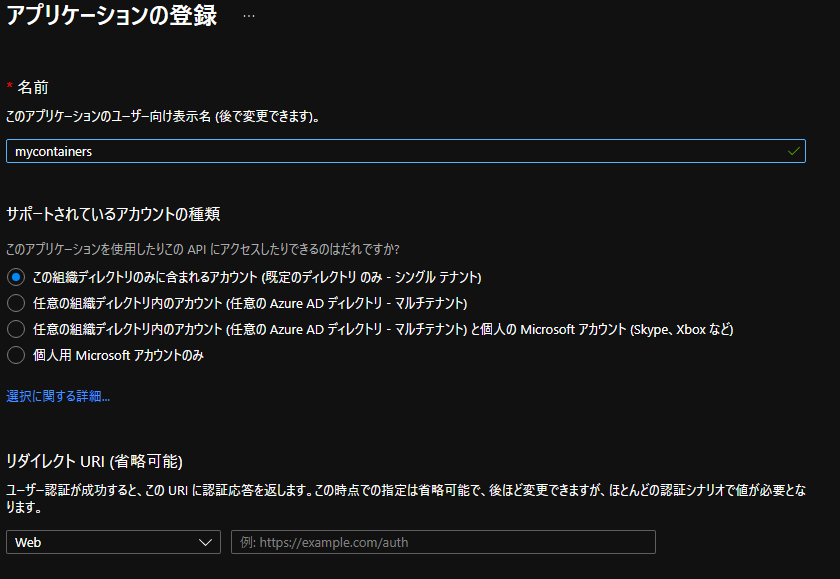Click the 名前 field label

[x=33, y=87]
